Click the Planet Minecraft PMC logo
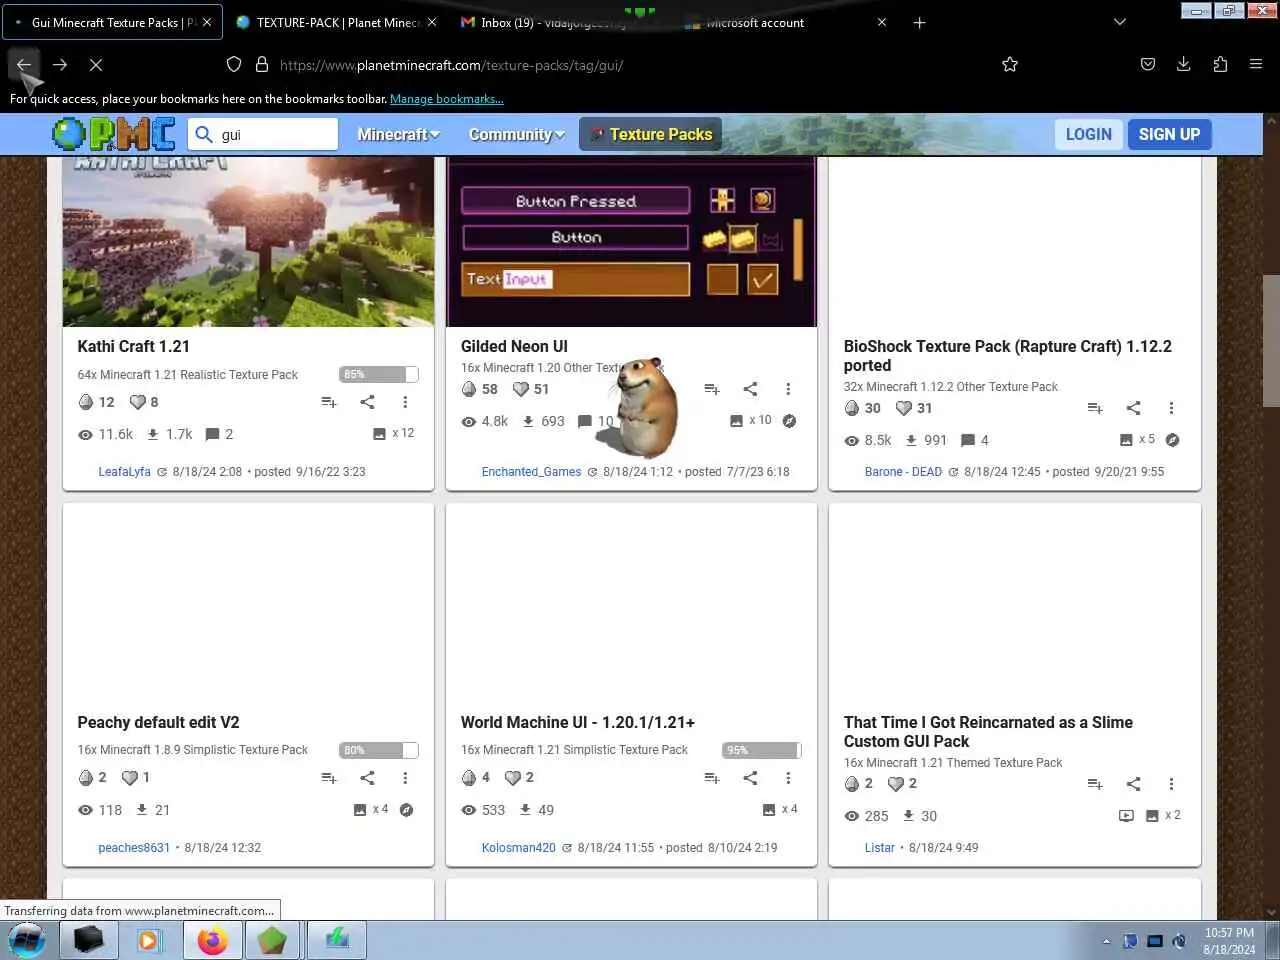This screenshot has height=960, width=1280. click(x=114, y=134)
